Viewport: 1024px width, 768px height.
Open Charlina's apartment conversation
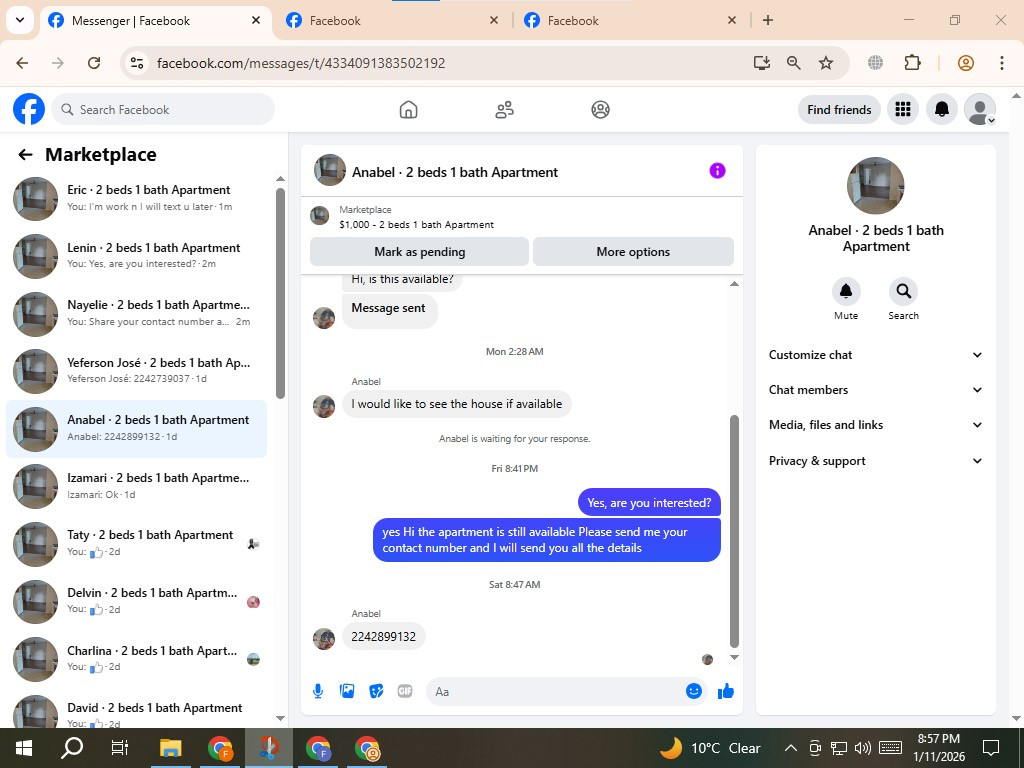136,658
